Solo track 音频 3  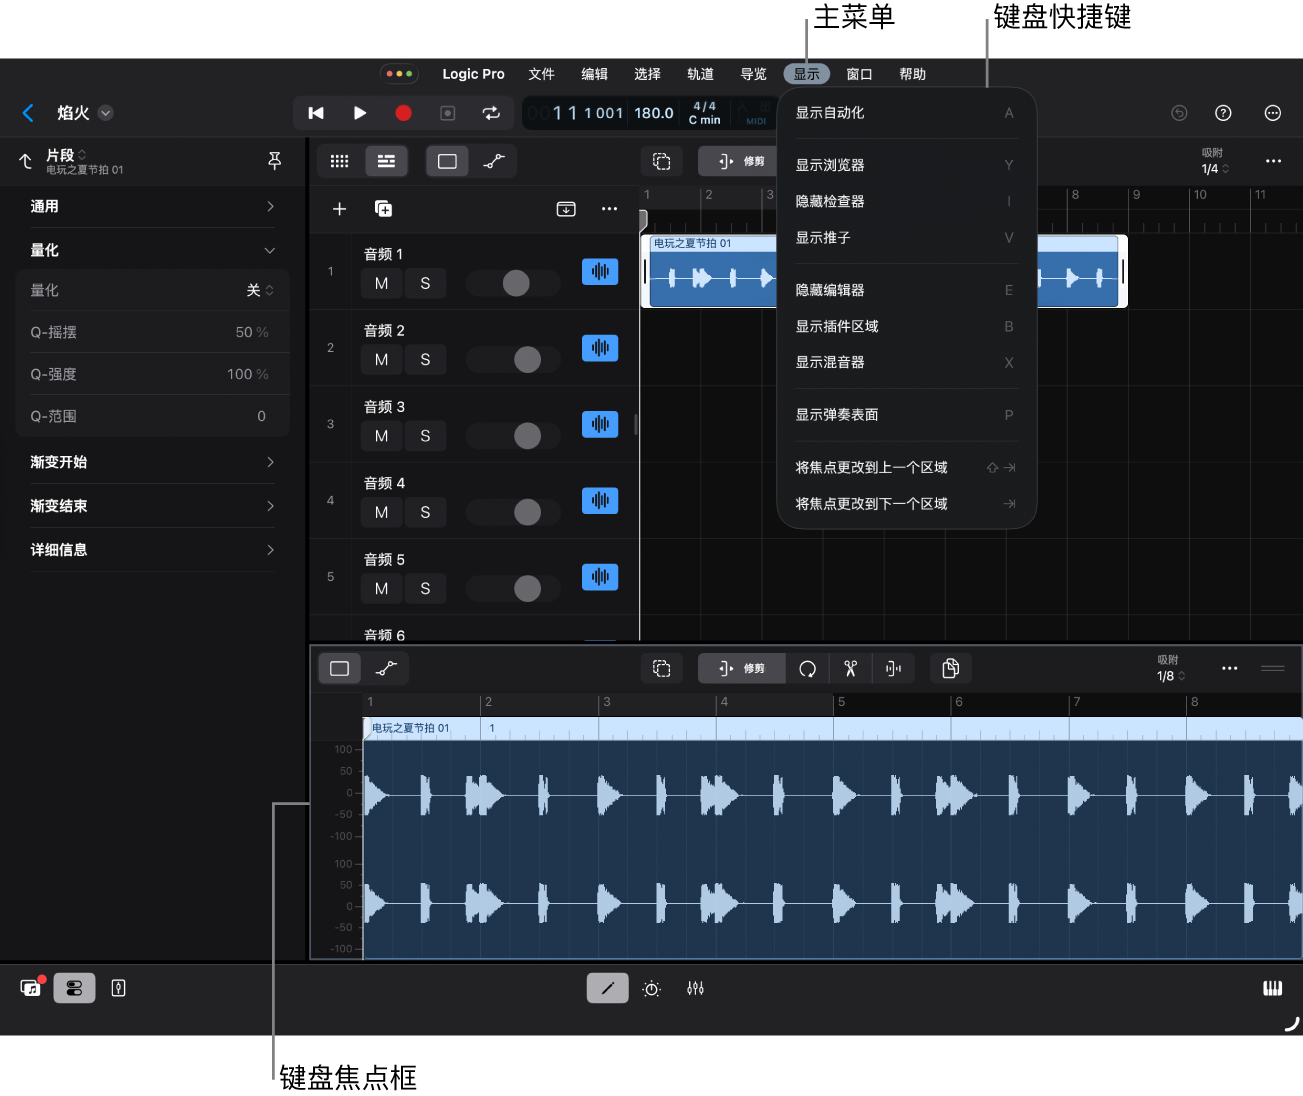(x=425, y=436)
